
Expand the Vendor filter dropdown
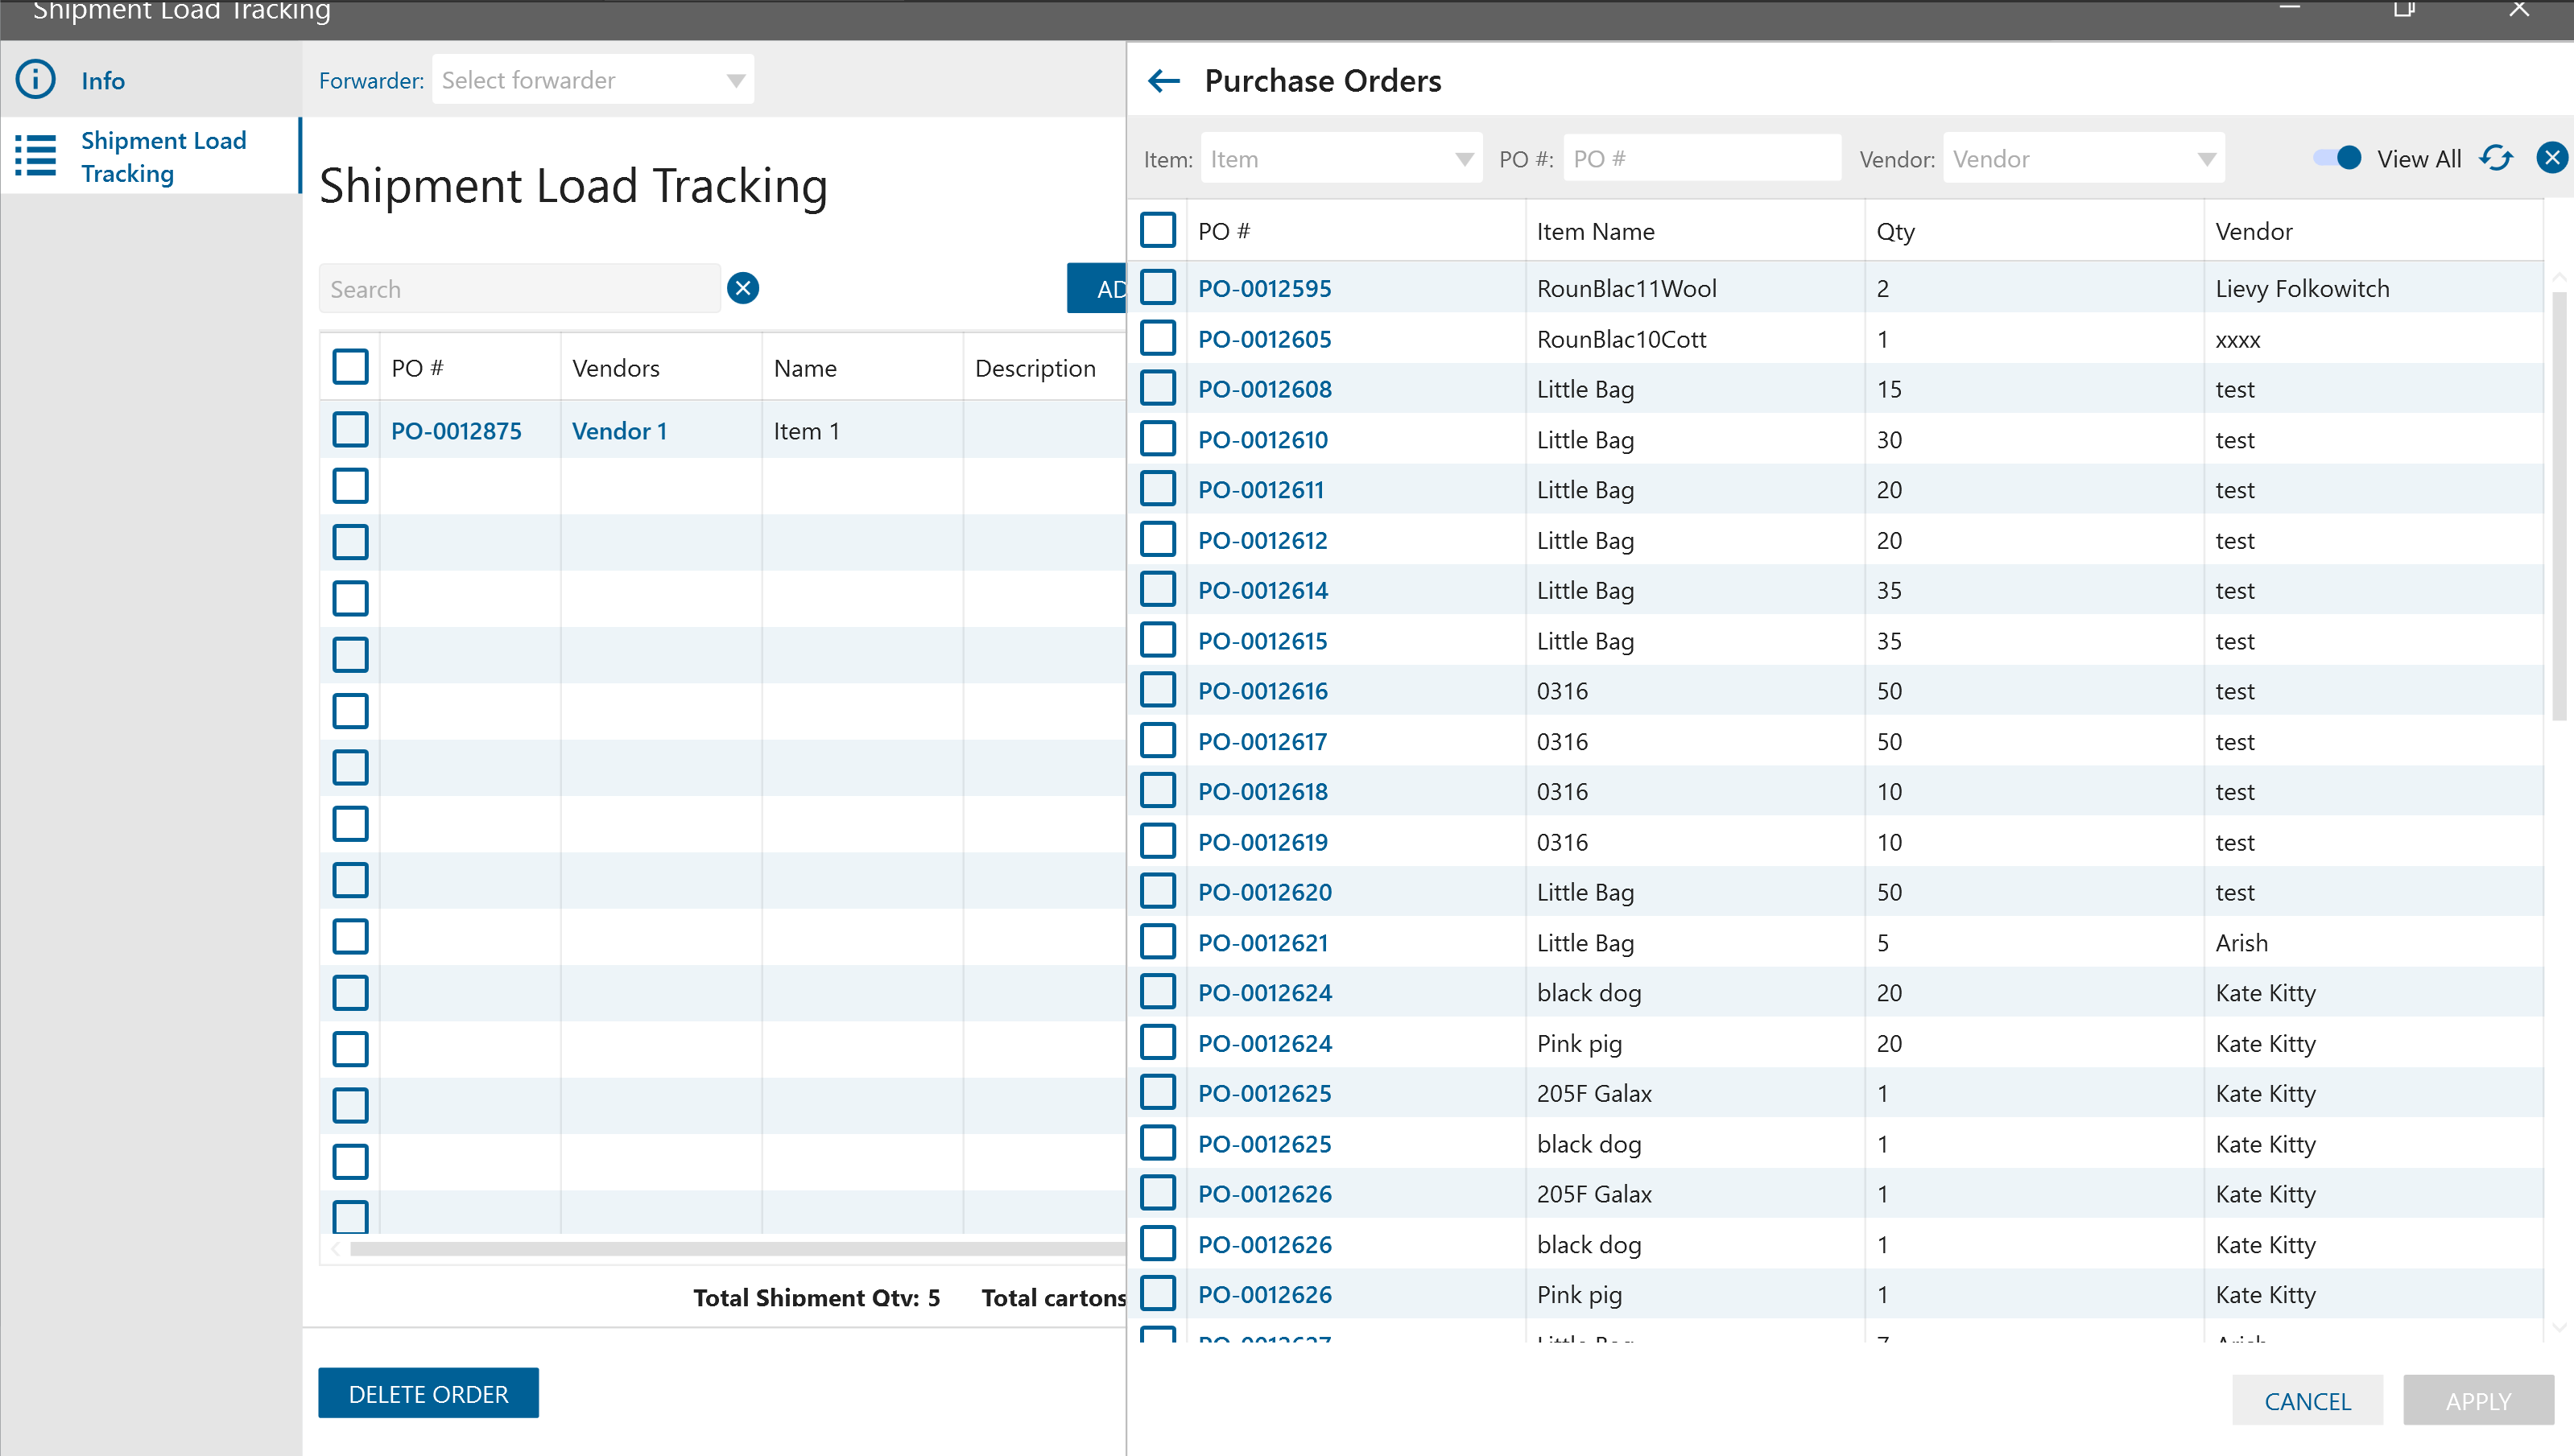[2083, 159]
